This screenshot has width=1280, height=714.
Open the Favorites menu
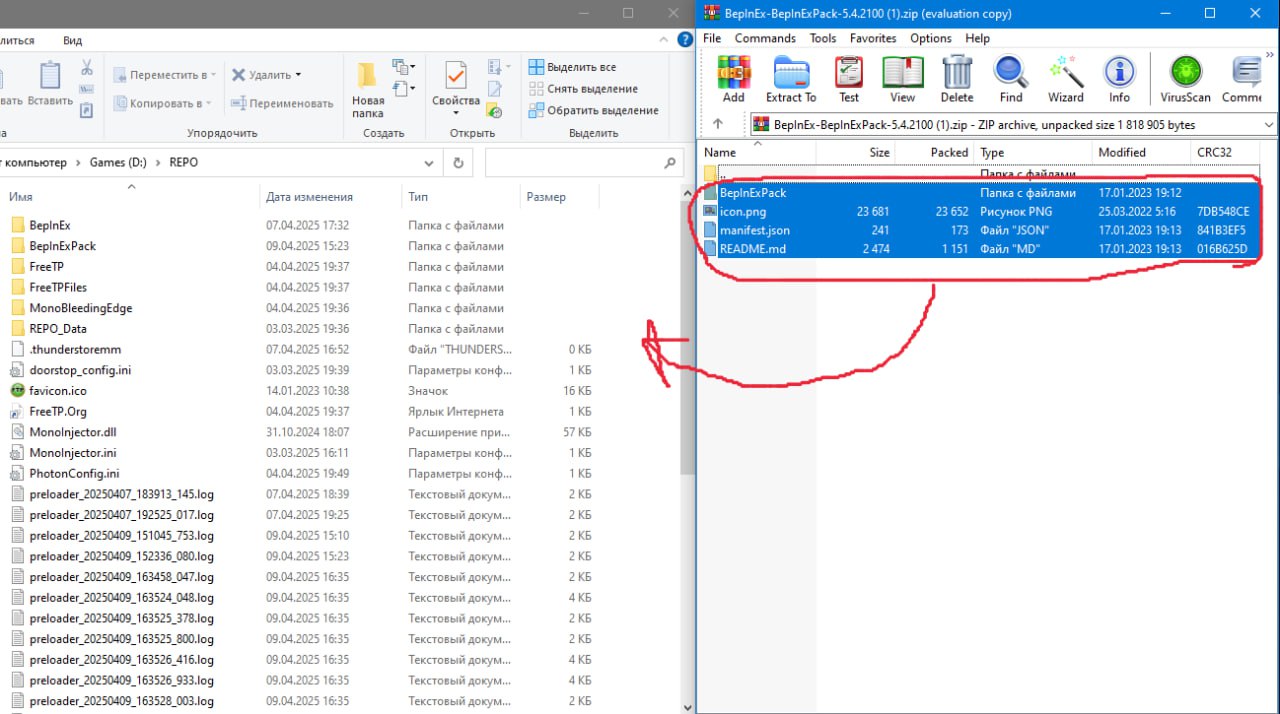coord(873,38)
